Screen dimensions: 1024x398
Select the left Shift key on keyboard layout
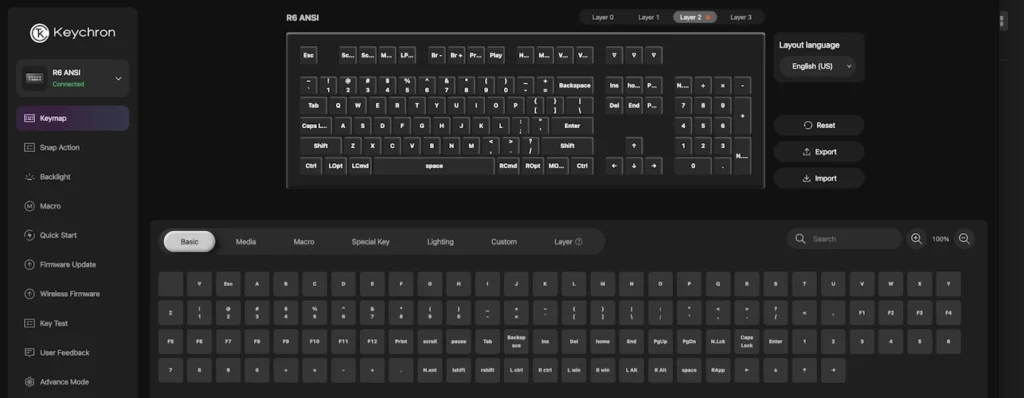tap(321, 146)
